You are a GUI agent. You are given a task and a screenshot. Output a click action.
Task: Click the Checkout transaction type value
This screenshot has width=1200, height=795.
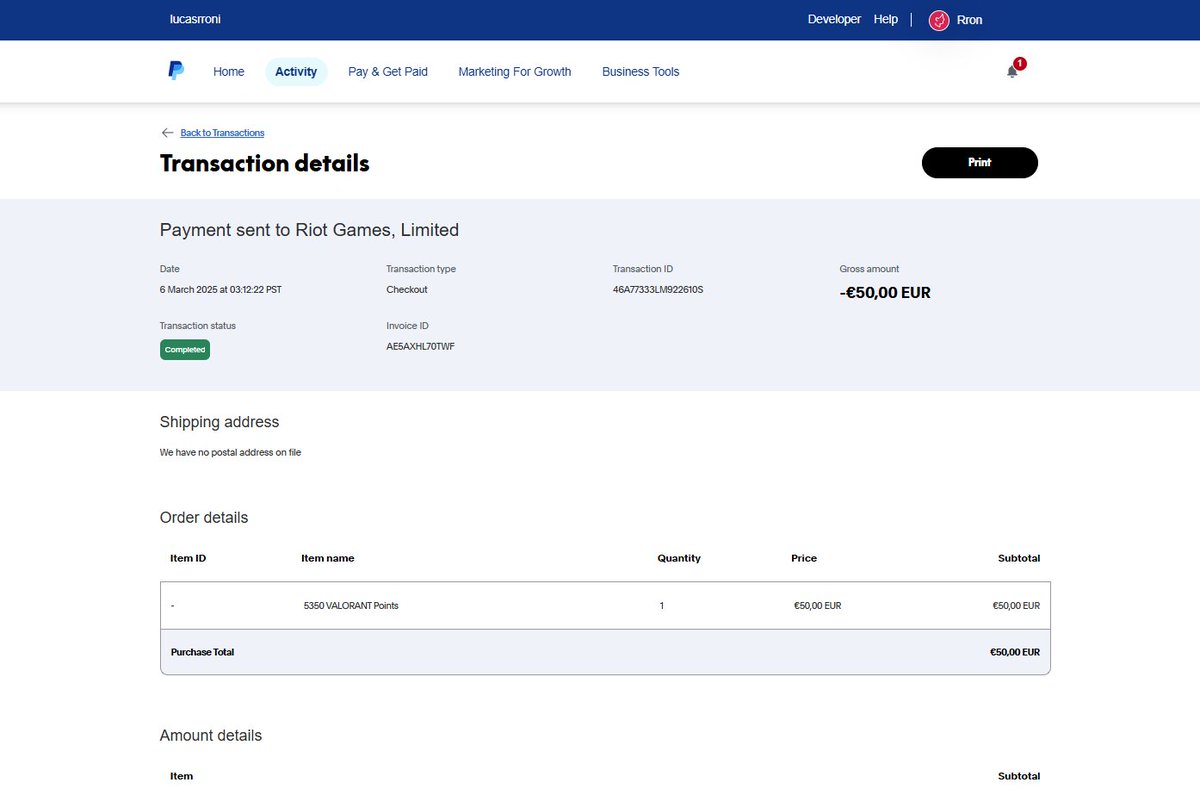pos(407,290)
